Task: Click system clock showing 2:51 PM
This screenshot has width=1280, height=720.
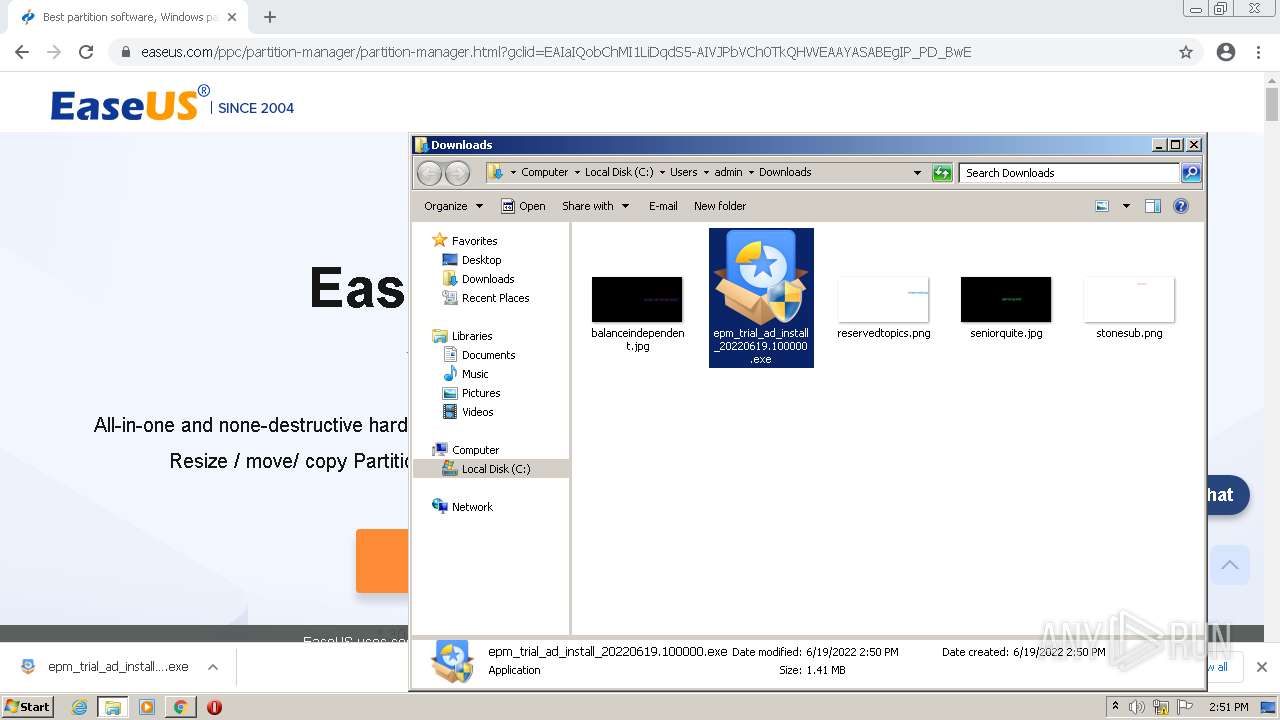Action: click(1228, 707)
